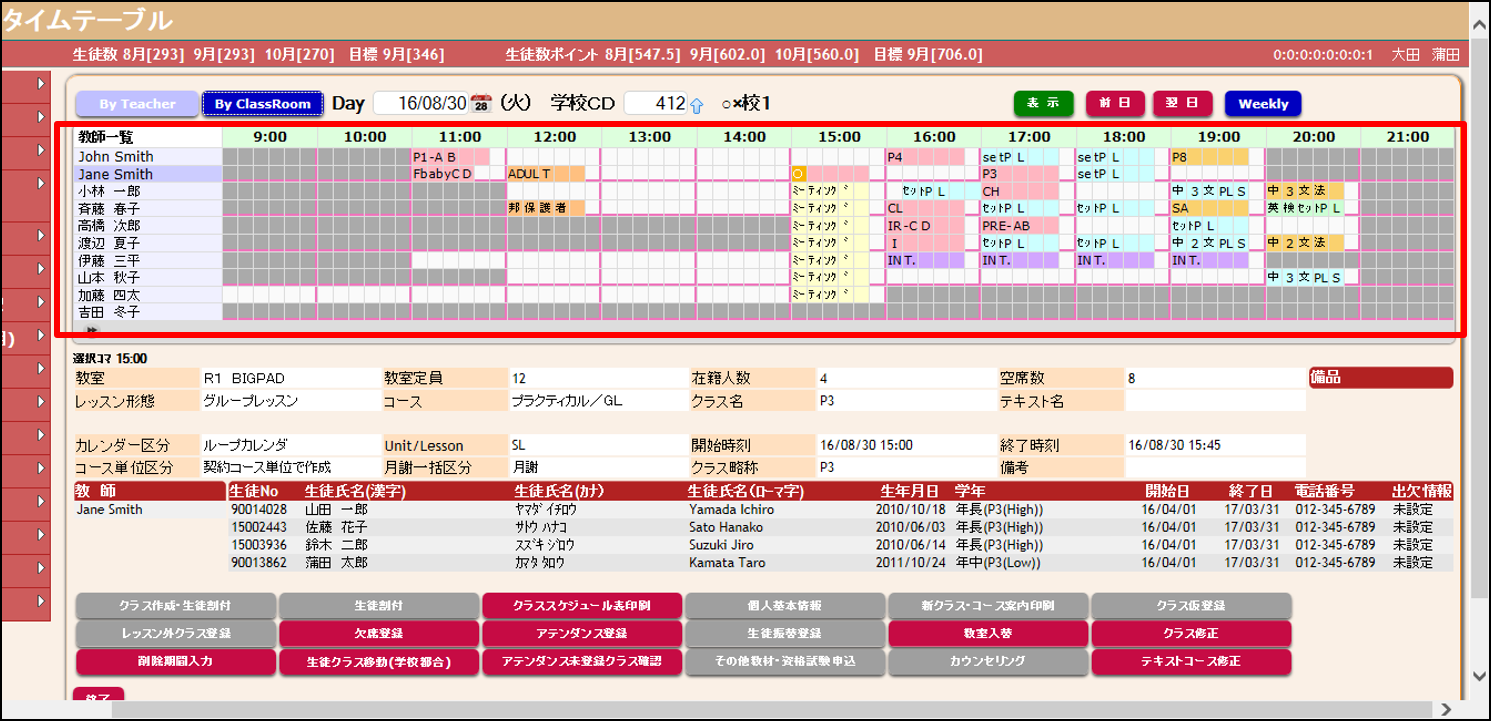Click the up arrow icon beside 学校CD field
1491x721 pixels.
coord(697,103)
